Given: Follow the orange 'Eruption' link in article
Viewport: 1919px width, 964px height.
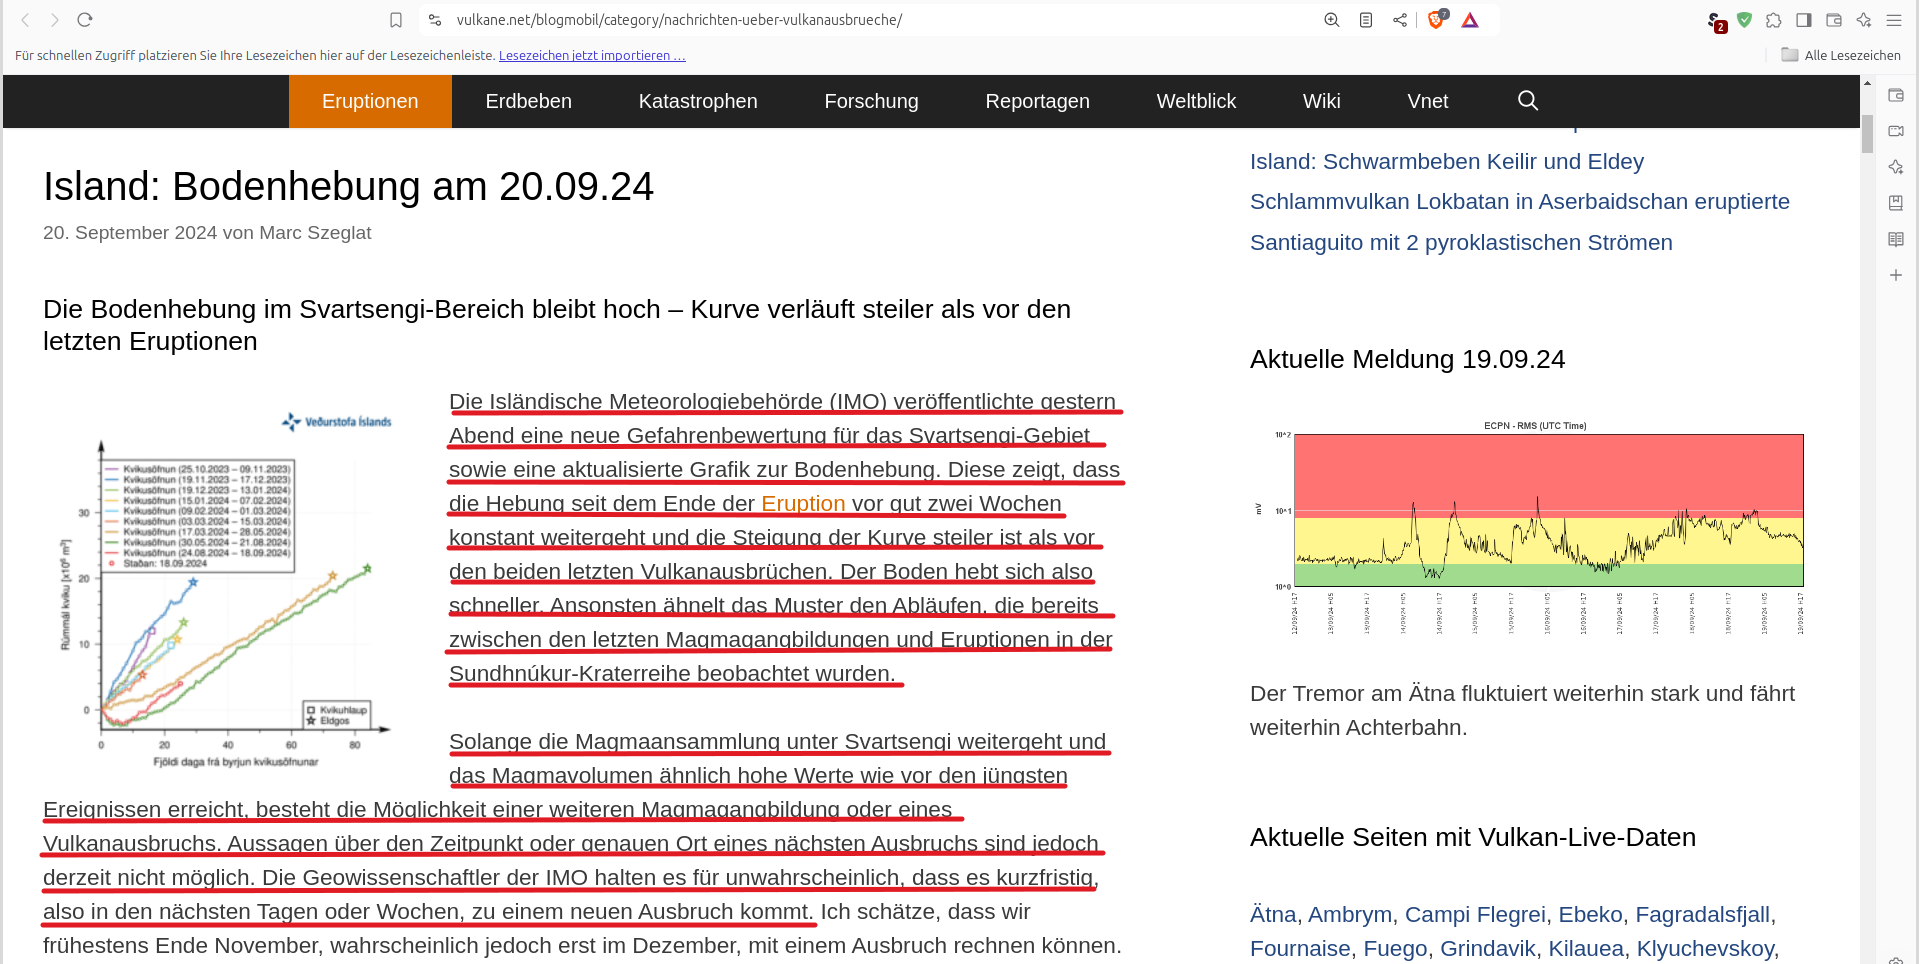Looking at the screenshot, I should [804, 504].
